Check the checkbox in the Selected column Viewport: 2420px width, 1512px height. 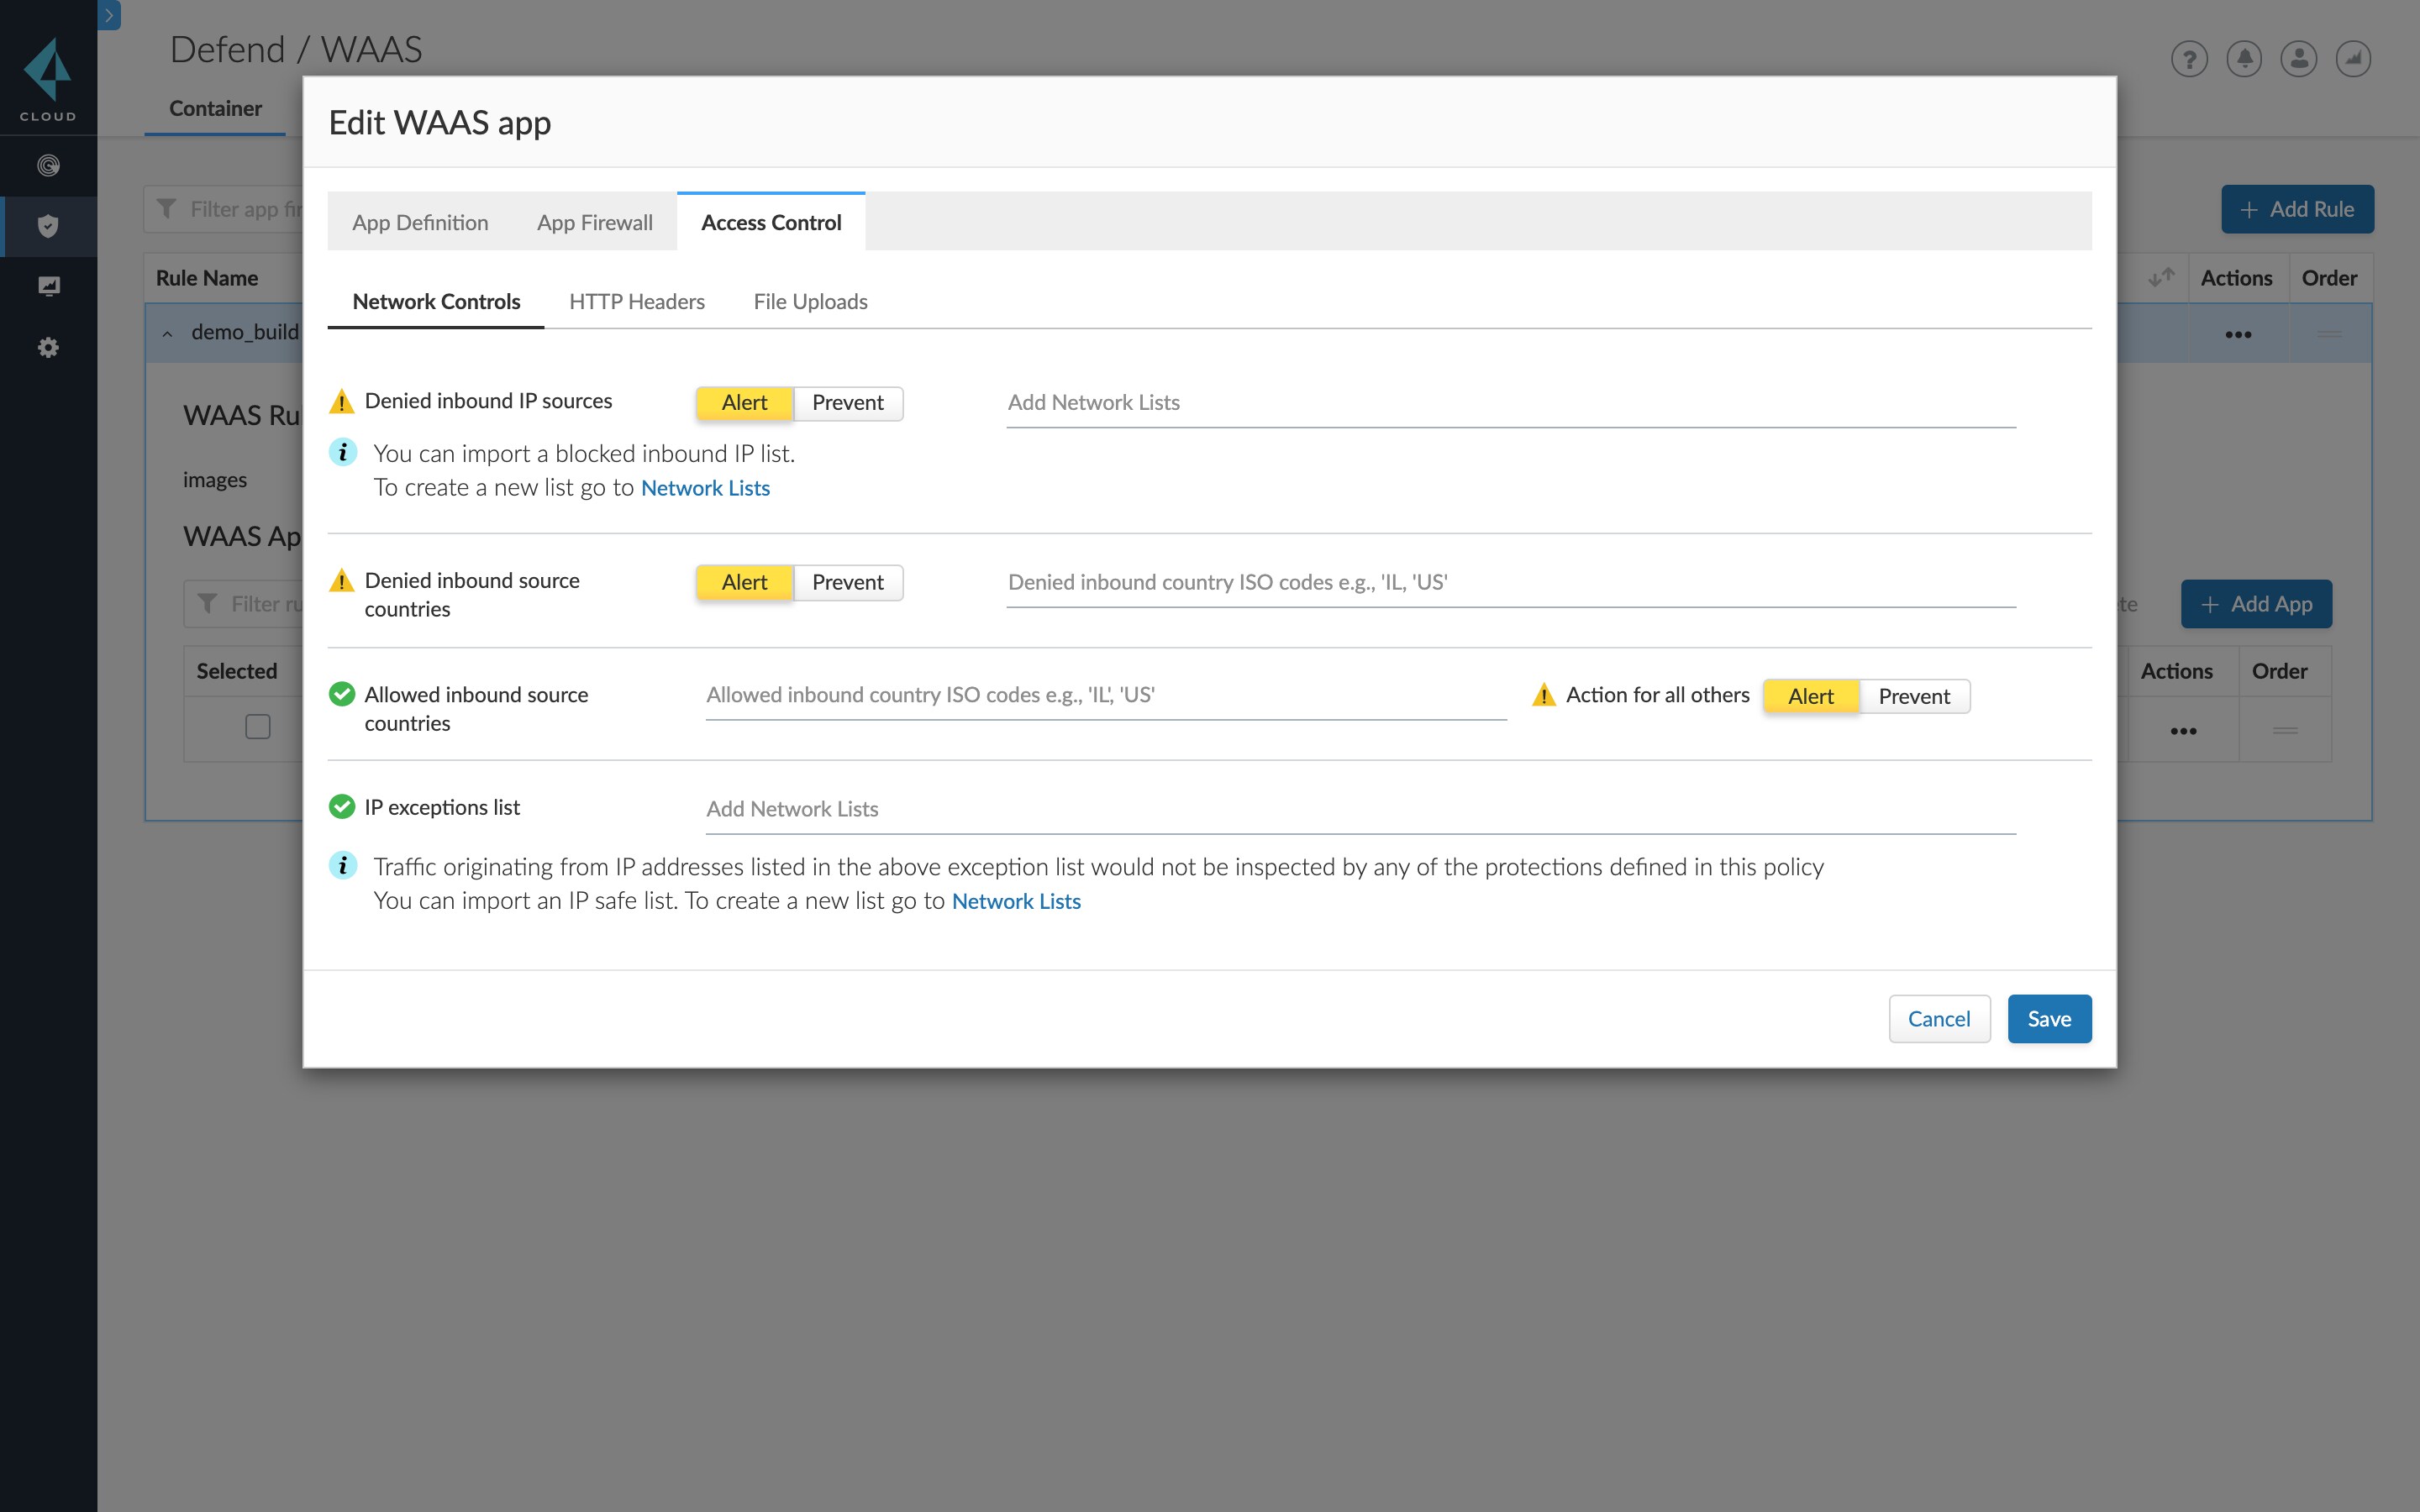pyautogui.click(x=257, y=727)
